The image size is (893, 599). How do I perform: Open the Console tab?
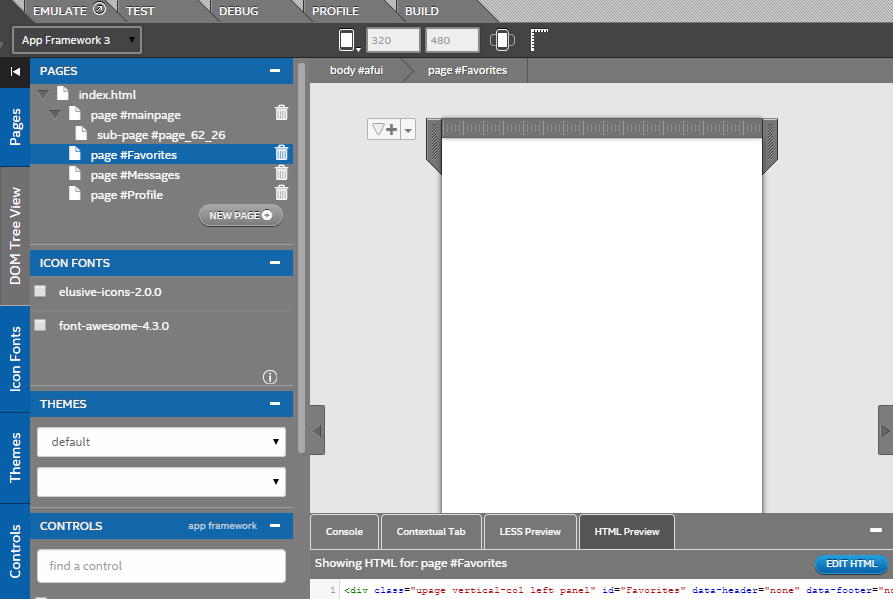pos(345,532)
